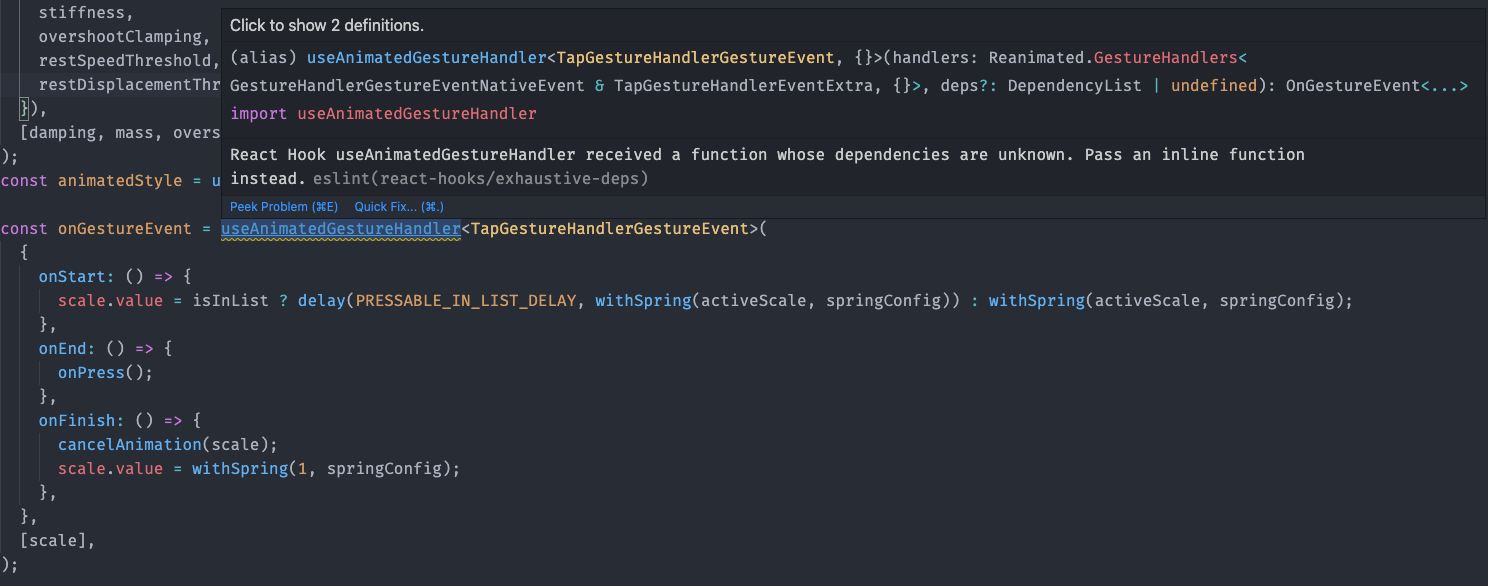Click underlined useAnimatedGestureHandler call
1488x586 pixels.
(x=341, y=228)
